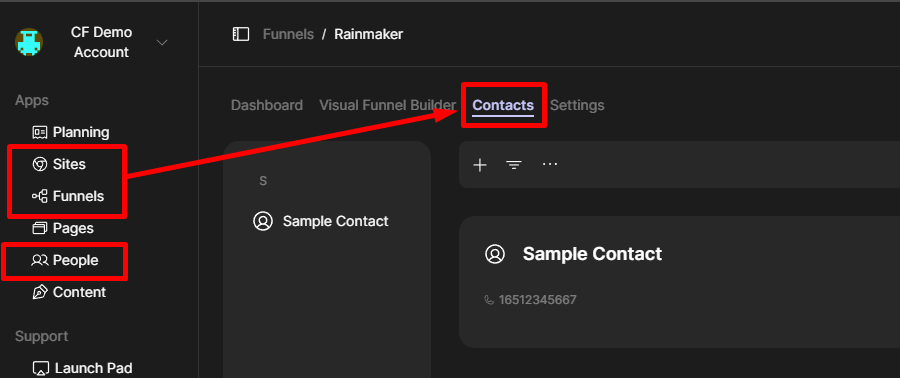The image size is (900, 378).
Task: Open the Visual Funnel Builder tab
Action: coord(387,106)
